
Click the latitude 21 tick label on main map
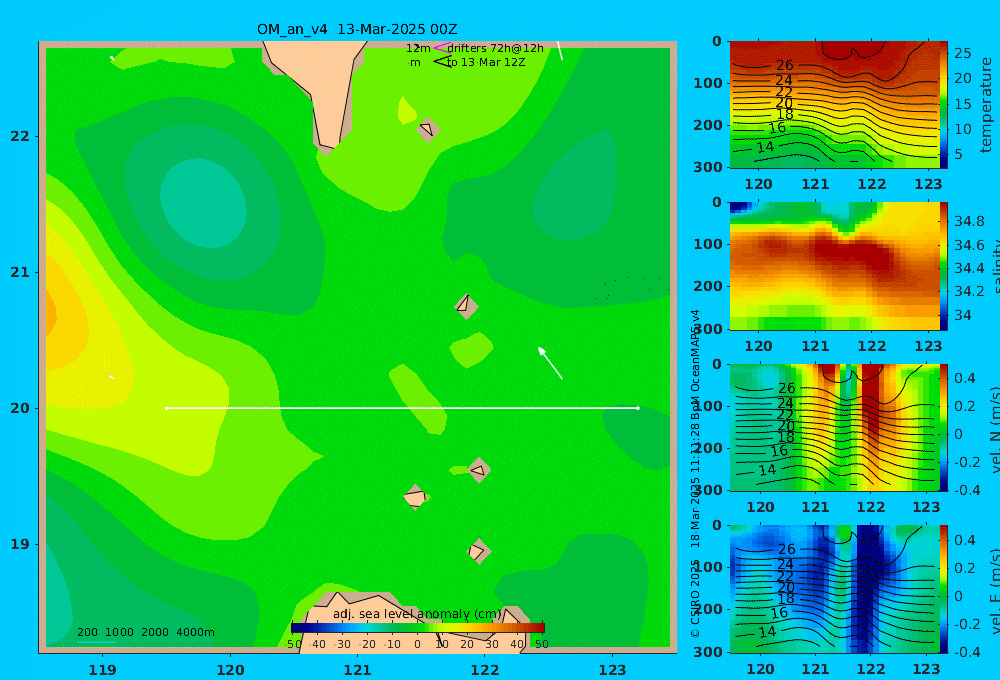(20, 272)
